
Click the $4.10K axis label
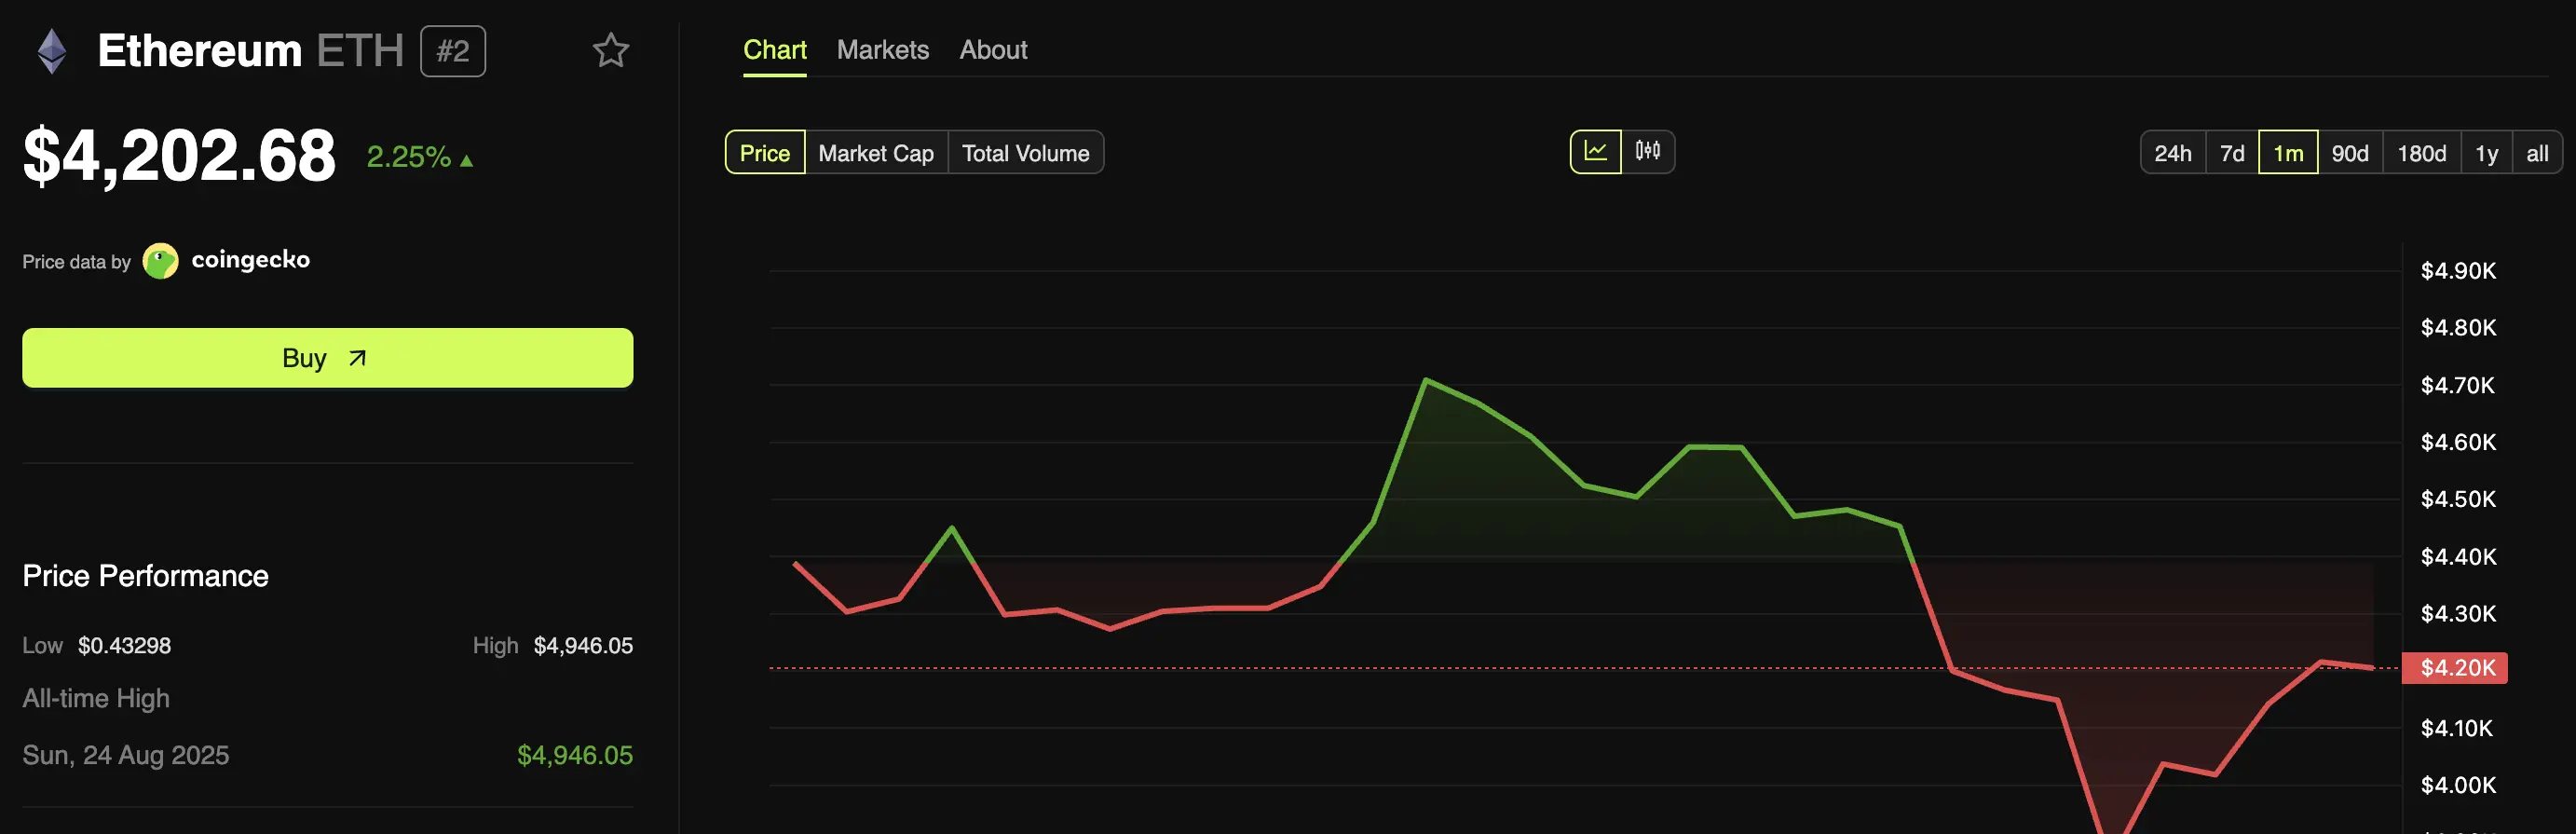2456,729
